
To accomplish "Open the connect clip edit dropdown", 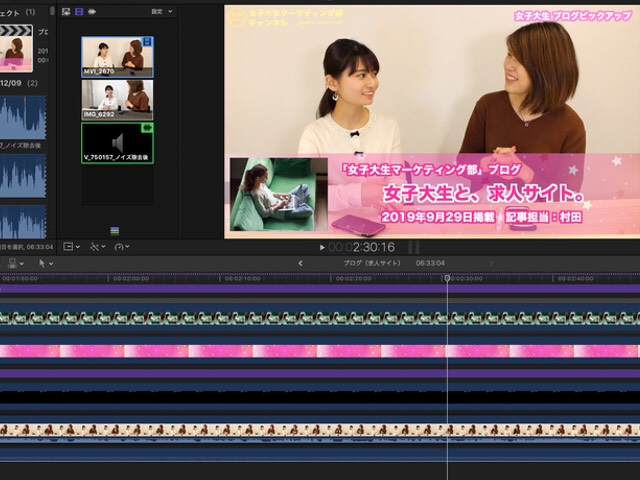I will tap(16, 263).
